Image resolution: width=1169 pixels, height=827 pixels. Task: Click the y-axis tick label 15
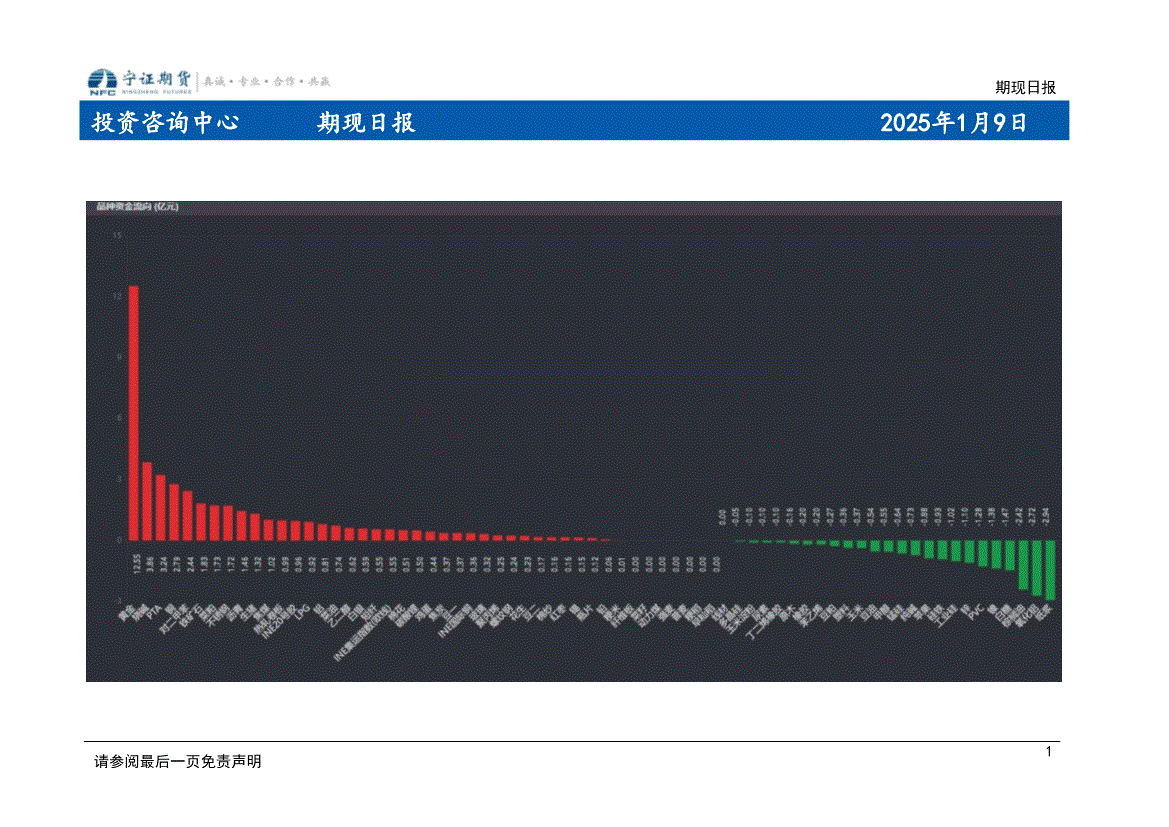point(117,235)
